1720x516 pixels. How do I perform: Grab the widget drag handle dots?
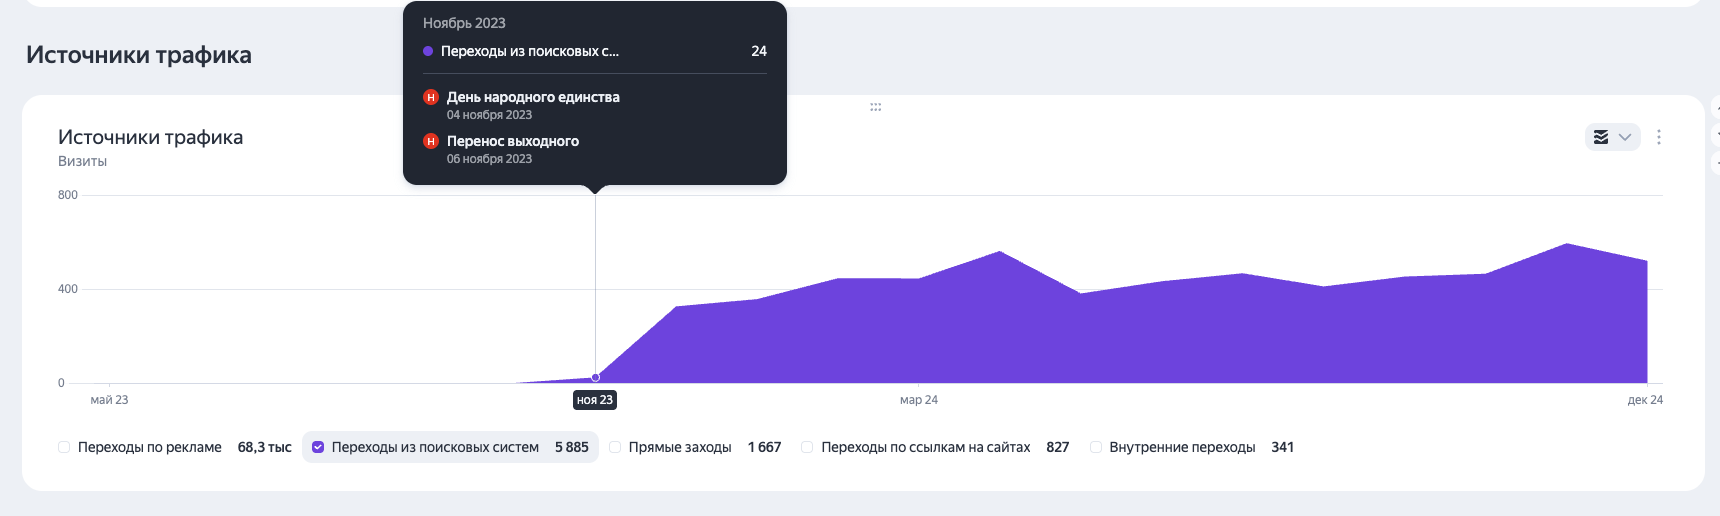875,107
